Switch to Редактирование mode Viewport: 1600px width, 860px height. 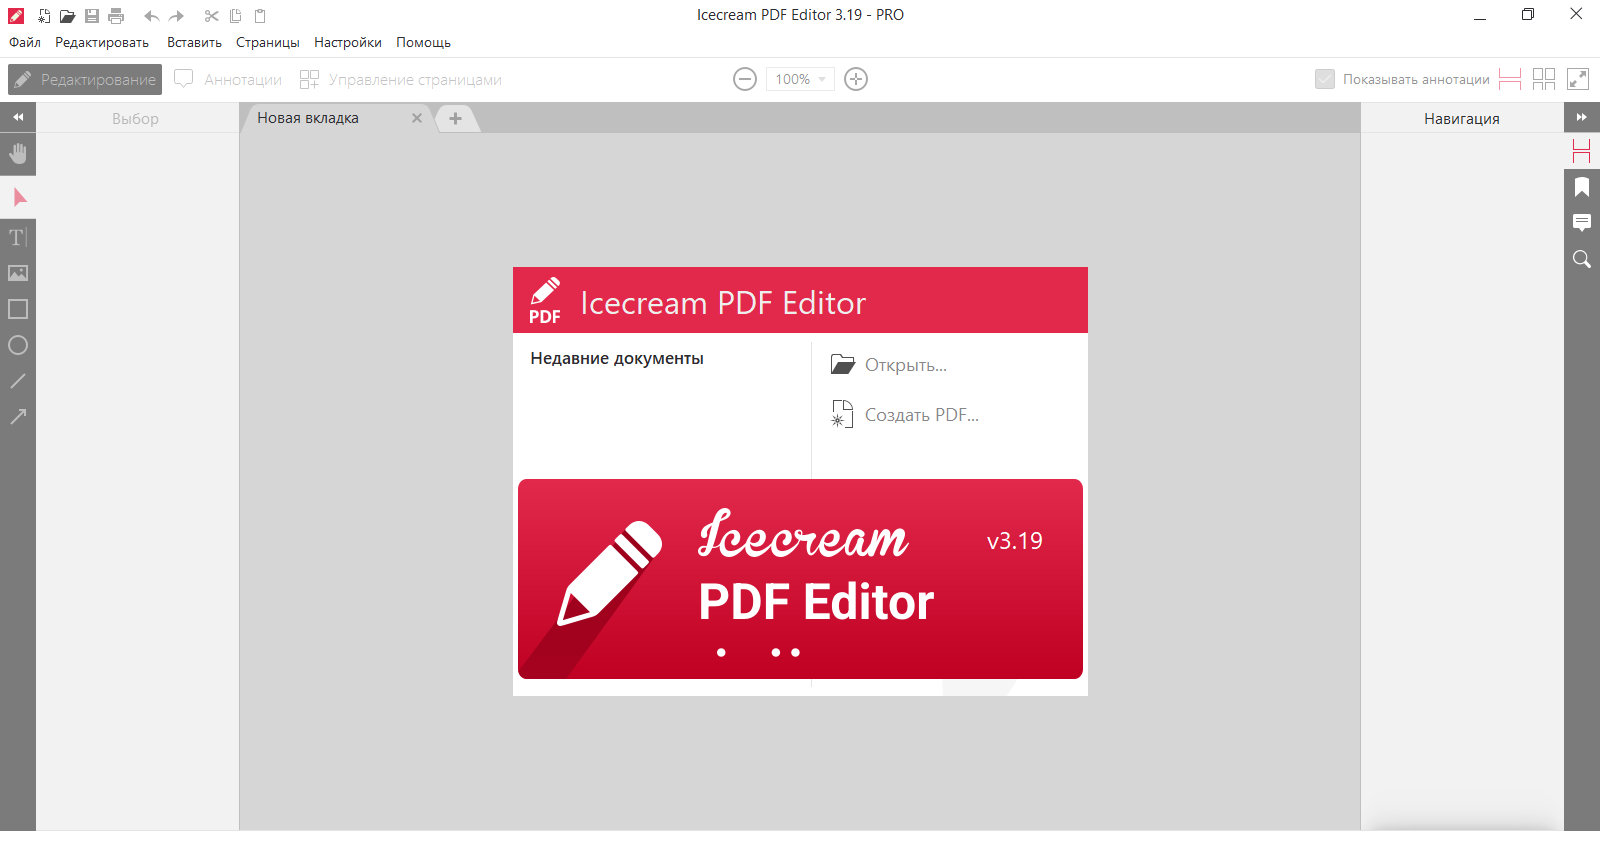(85, 79)
